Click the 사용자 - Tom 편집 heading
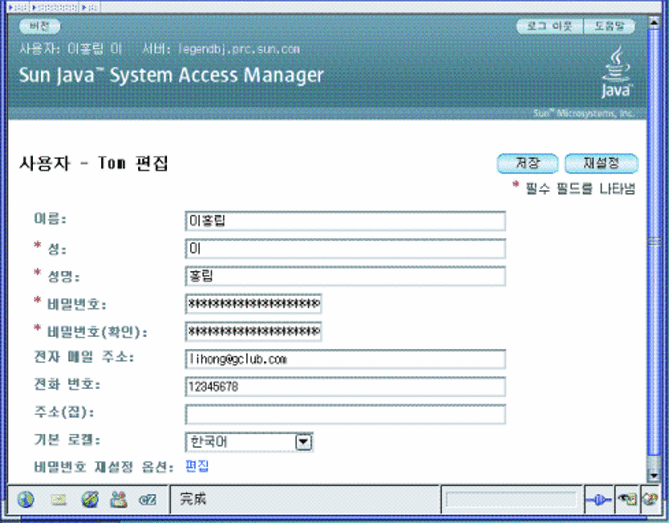Image resolution: width=669 pixels, height=524 pixels. click(94, 163)
